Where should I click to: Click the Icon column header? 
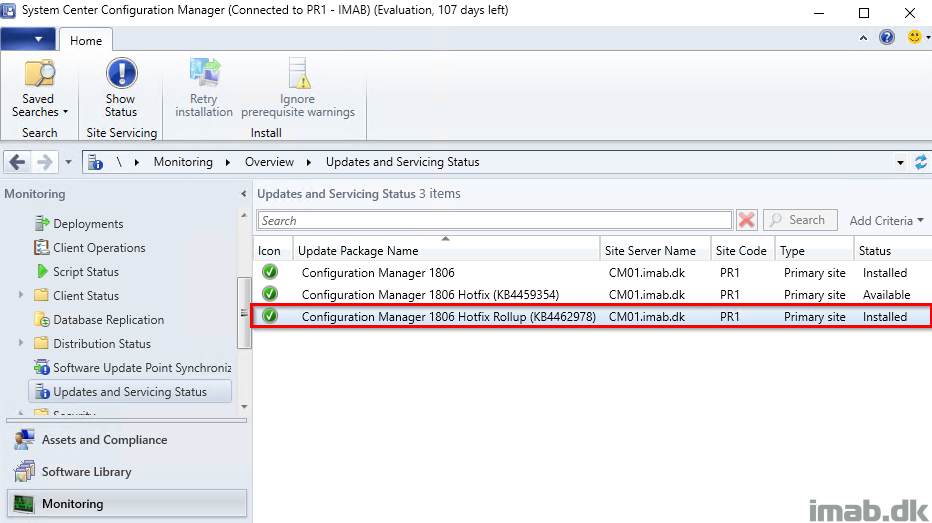tap(273, 251)
